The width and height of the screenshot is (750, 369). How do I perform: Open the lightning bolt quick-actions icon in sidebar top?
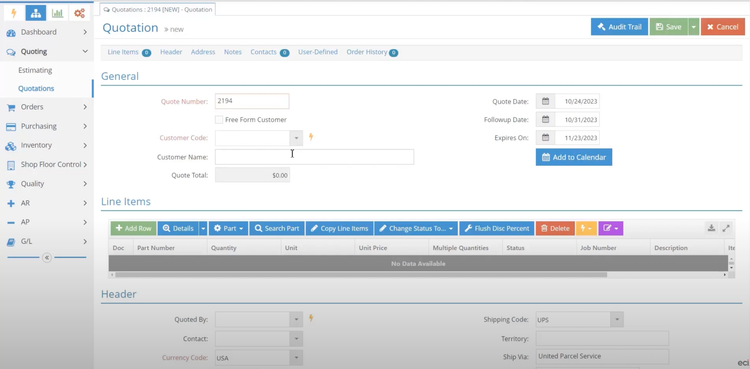[x=13, y=13]
